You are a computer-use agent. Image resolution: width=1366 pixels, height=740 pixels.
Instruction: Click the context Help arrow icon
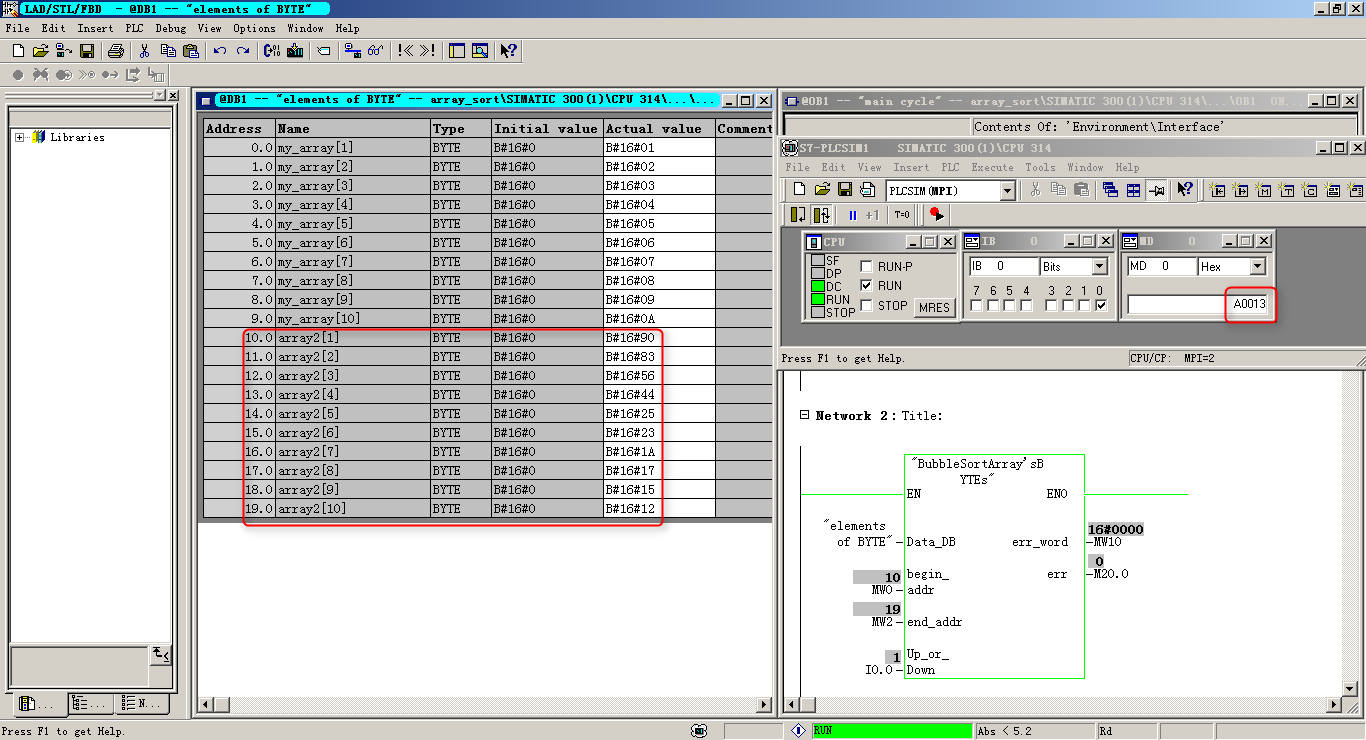pos(508,51)
